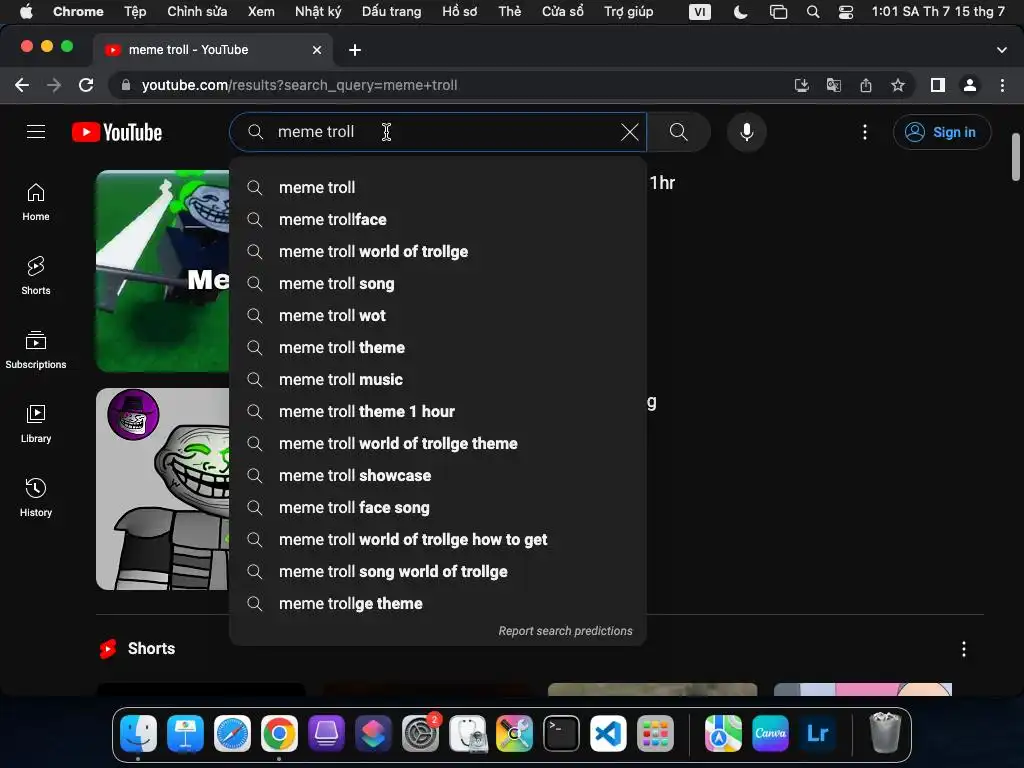Go to Home in the sidebar
Viewport: 1024px width, 768px height.
(x=36, y=202)
